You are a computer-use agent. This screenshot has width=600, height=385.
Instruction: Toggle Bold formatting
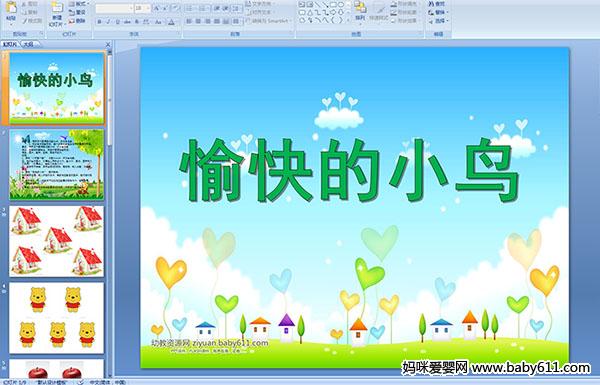[99, 22]
